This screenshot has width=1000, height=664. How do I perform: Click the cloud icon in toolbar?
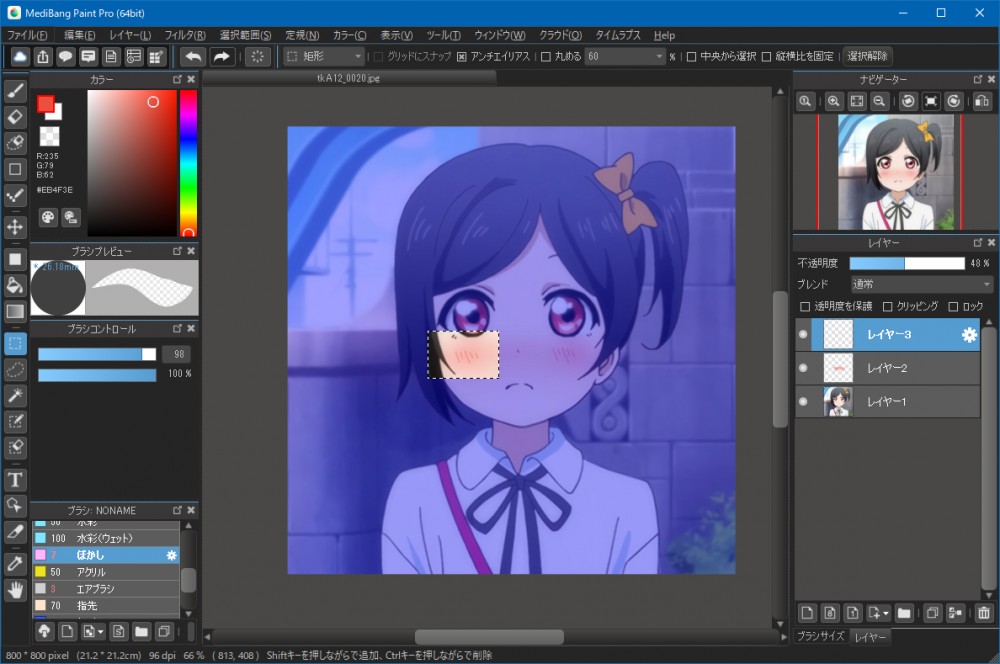(x=20, y=57)
